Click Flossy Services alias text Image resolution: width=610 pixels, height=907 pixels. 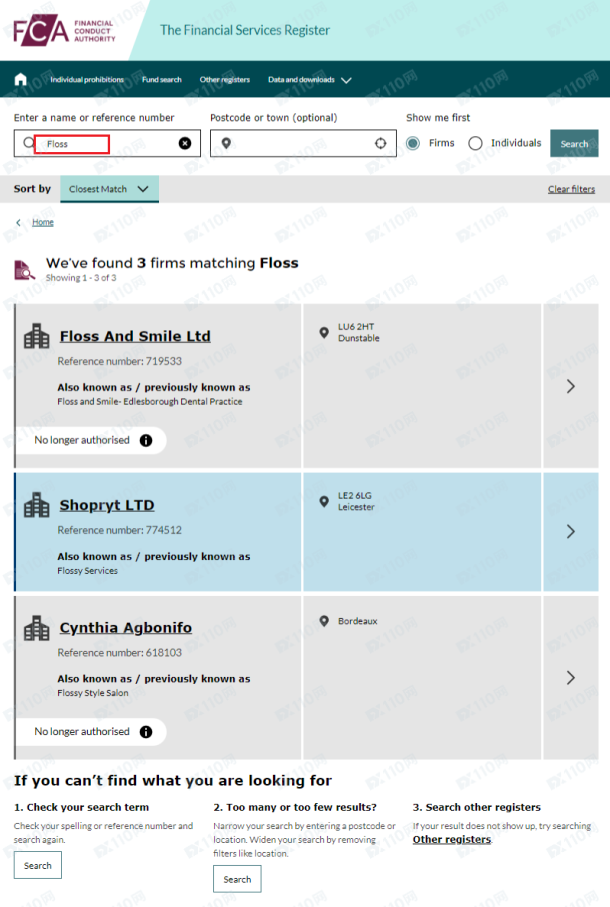click(x=87, y=571)
